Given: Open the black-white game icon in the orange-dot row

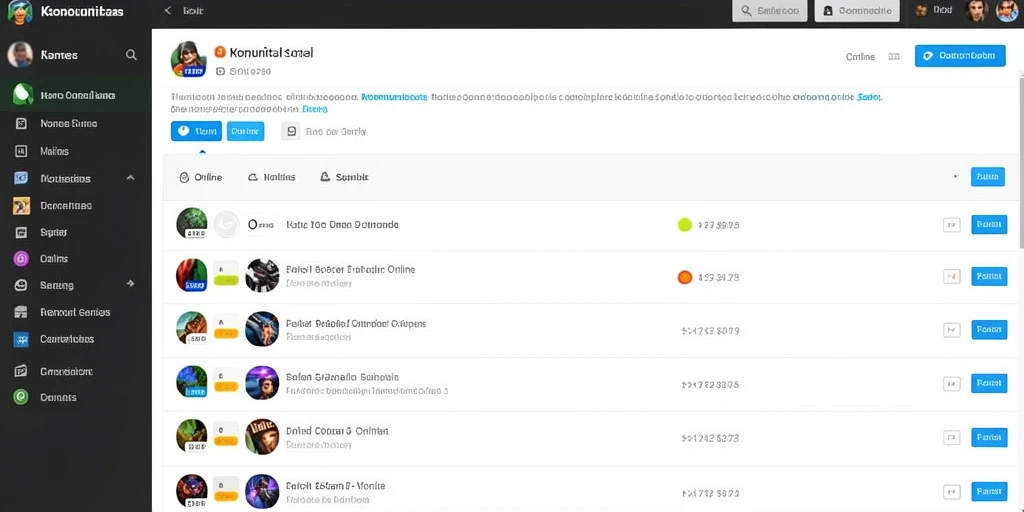Looking at the screenshot, I should pyautogui.click(x=262, y=276).
